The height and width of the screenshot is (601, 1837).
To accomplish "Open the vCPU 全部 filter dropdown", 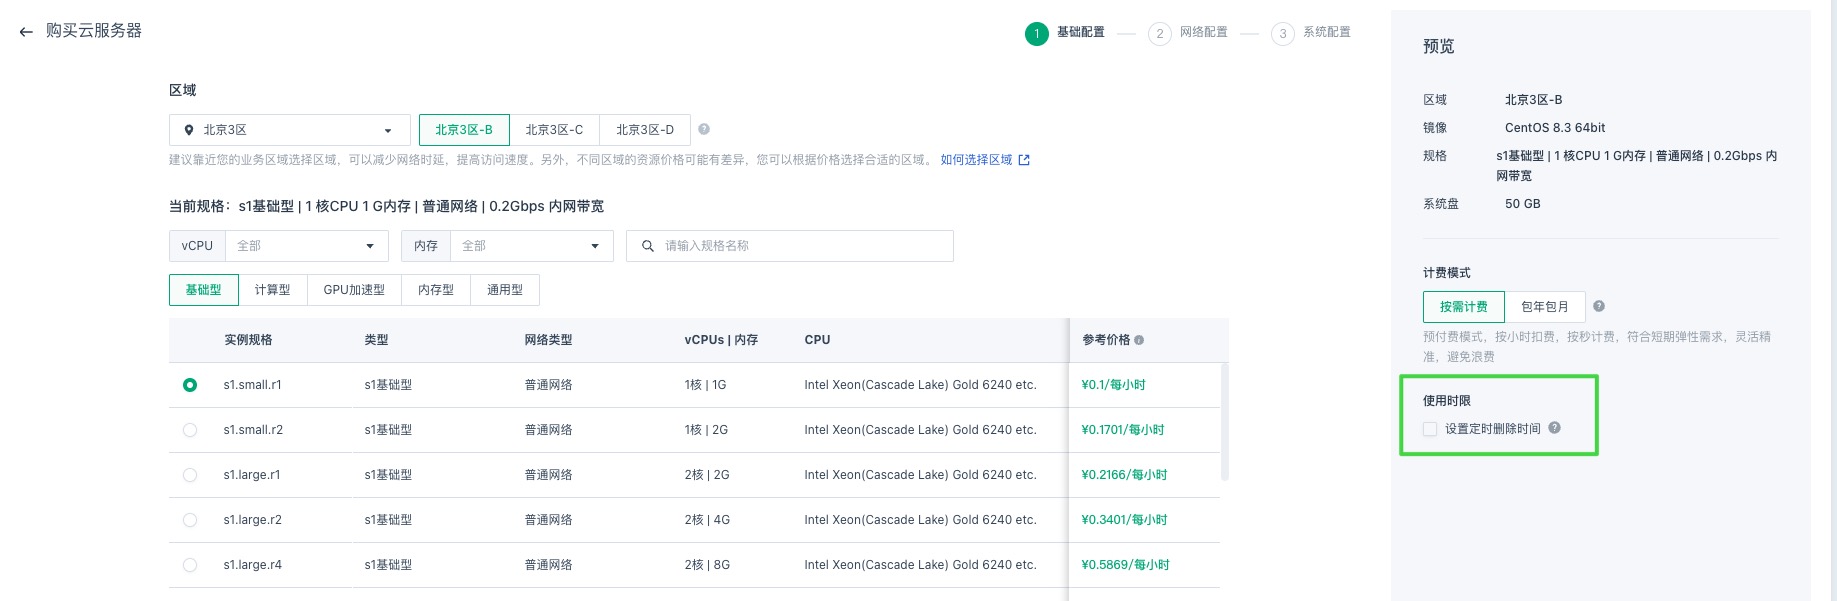I will coord(306,246).
